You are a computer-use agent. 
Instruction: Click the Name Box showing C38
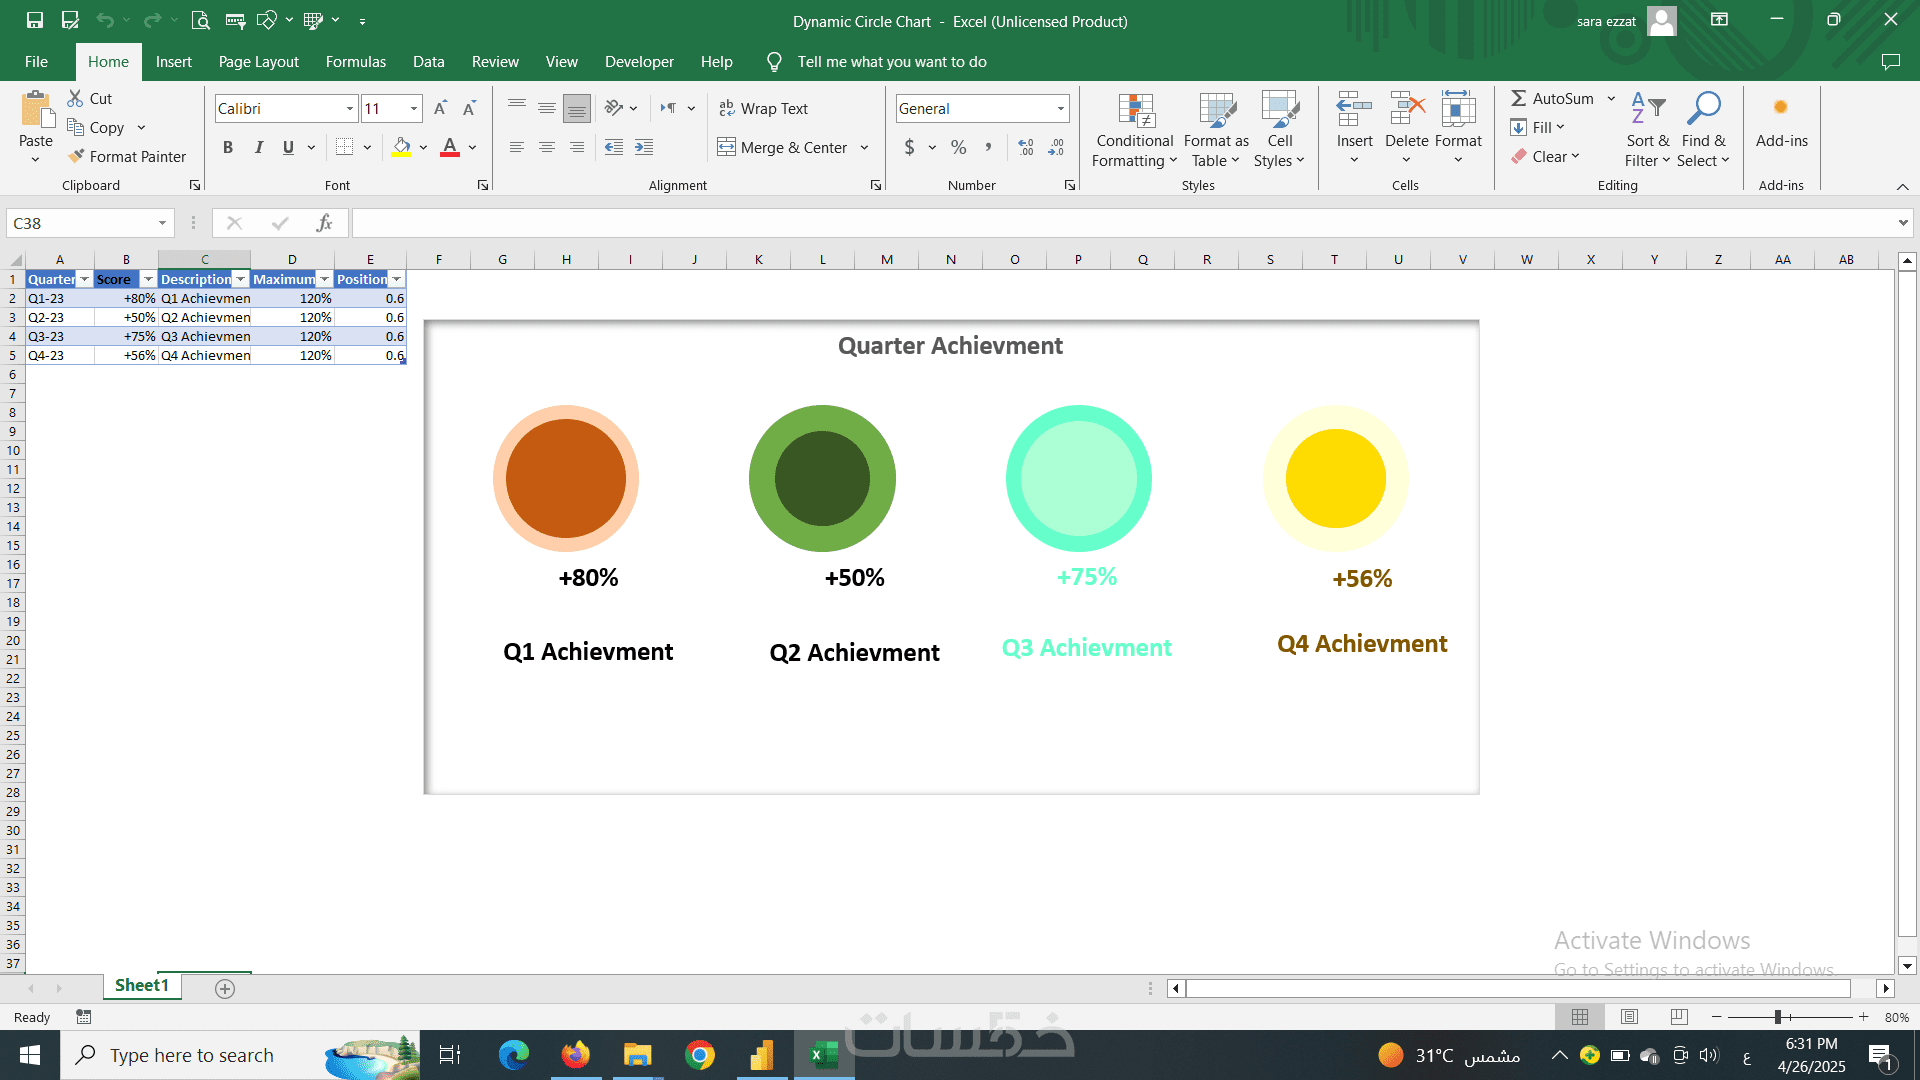82,223
